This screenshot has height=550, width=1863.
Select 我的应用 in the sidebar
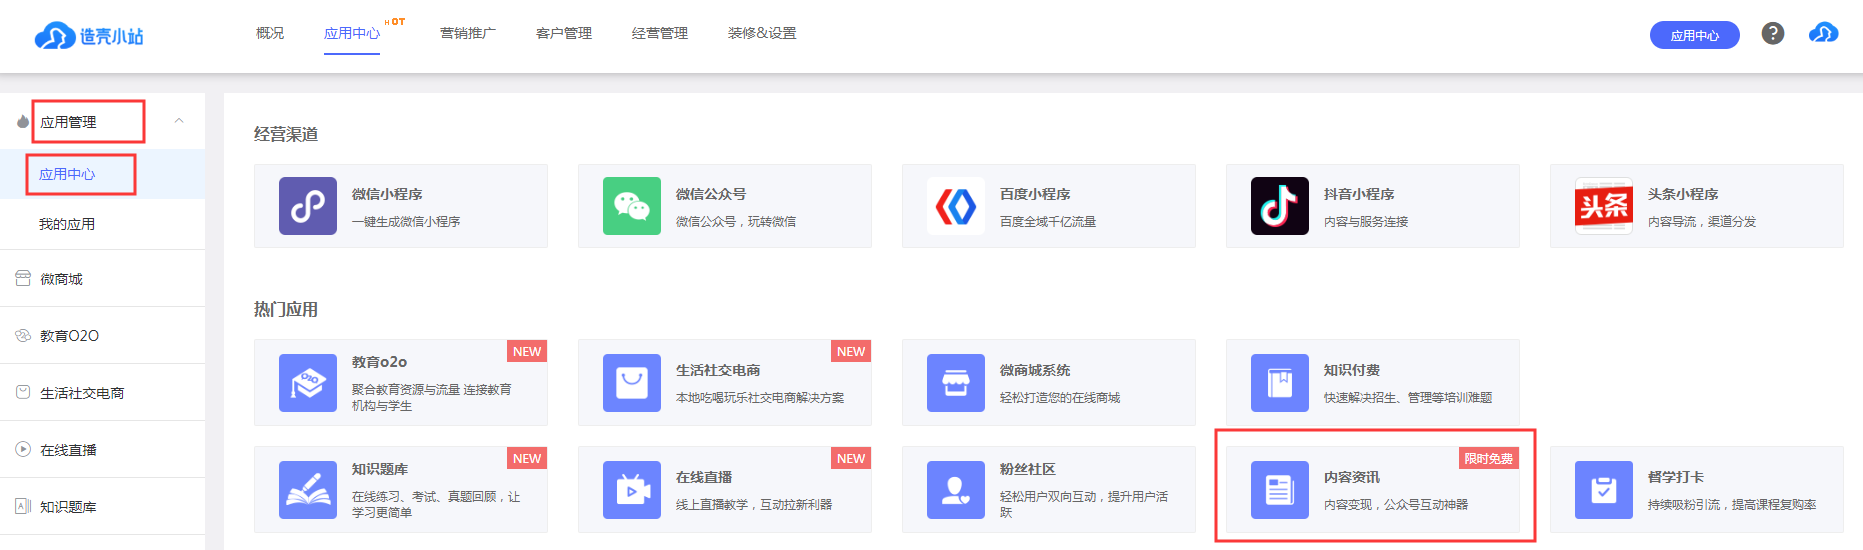(x=67, y=224)
